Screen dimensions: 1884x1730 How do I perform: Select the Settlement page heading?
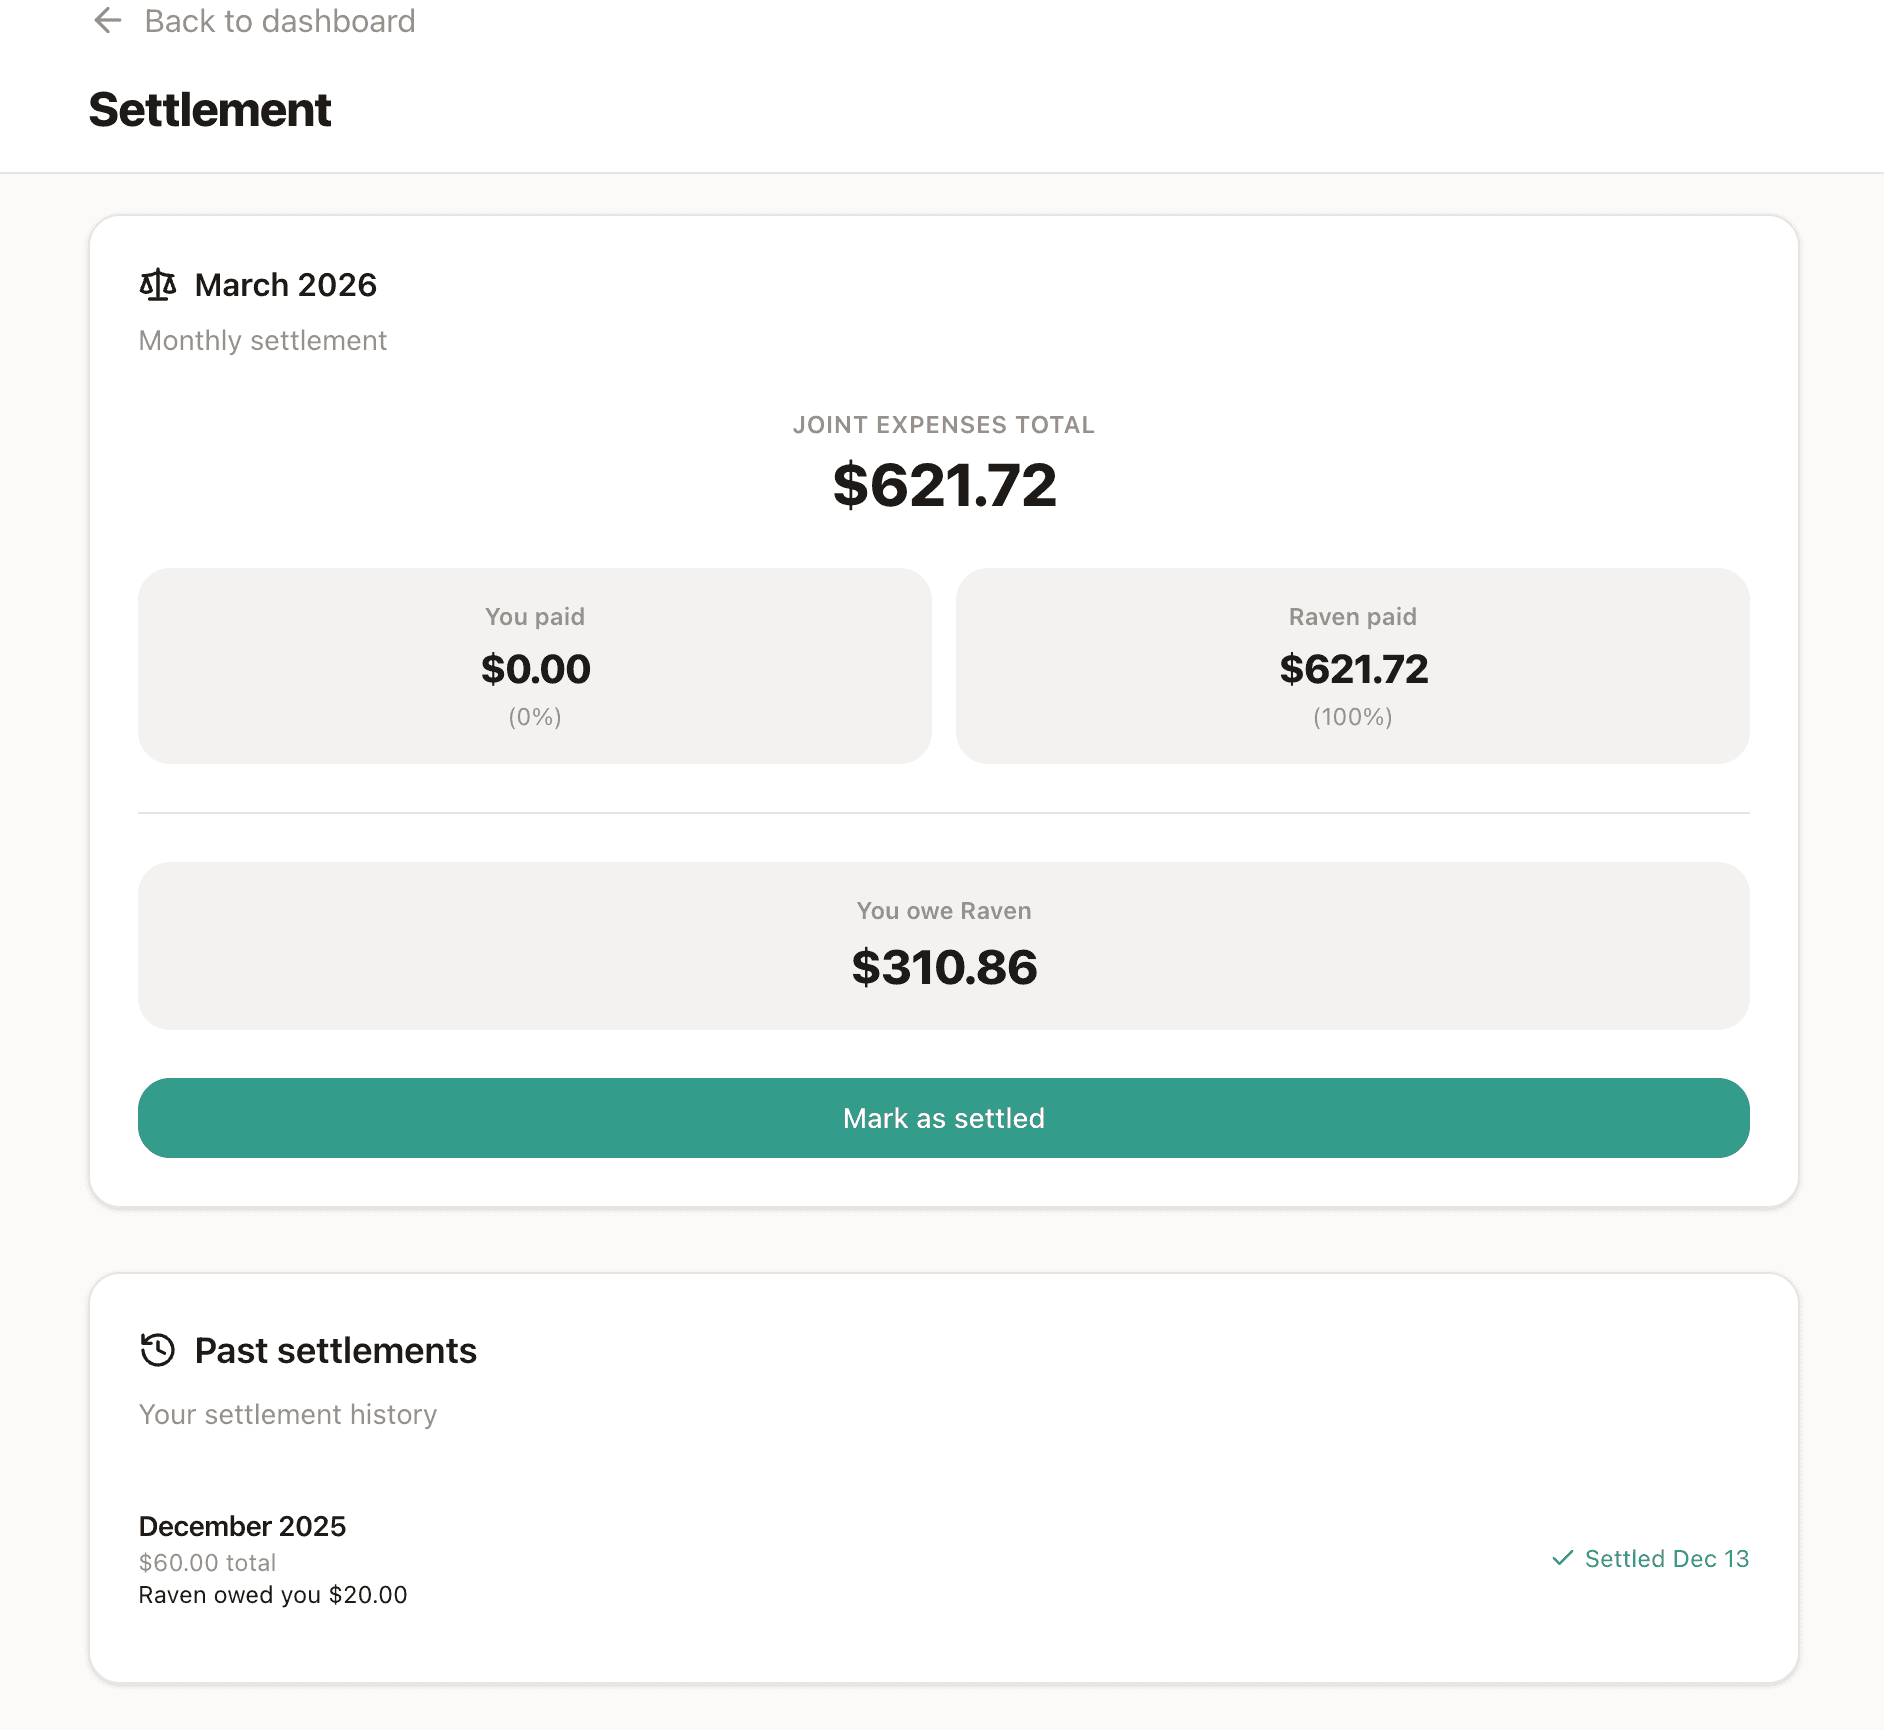click(x=208, y=110)
